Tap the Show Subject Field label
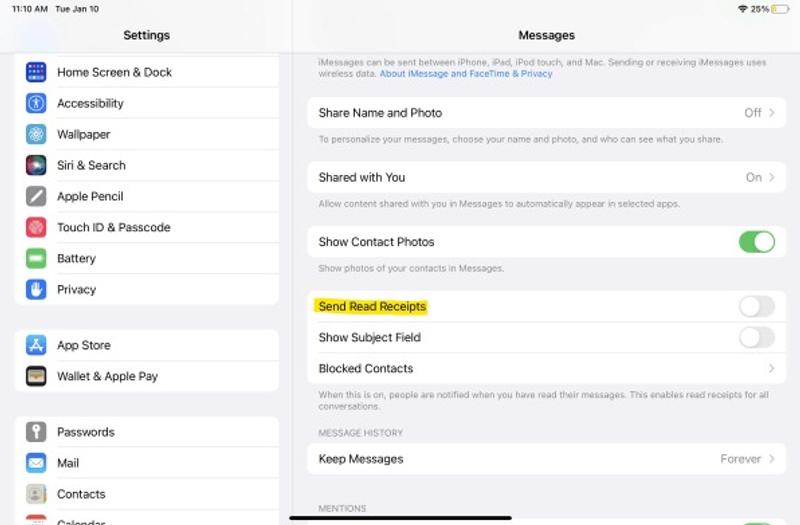The height and width of the screenshot is (525, 800). [x=369, y=338]
